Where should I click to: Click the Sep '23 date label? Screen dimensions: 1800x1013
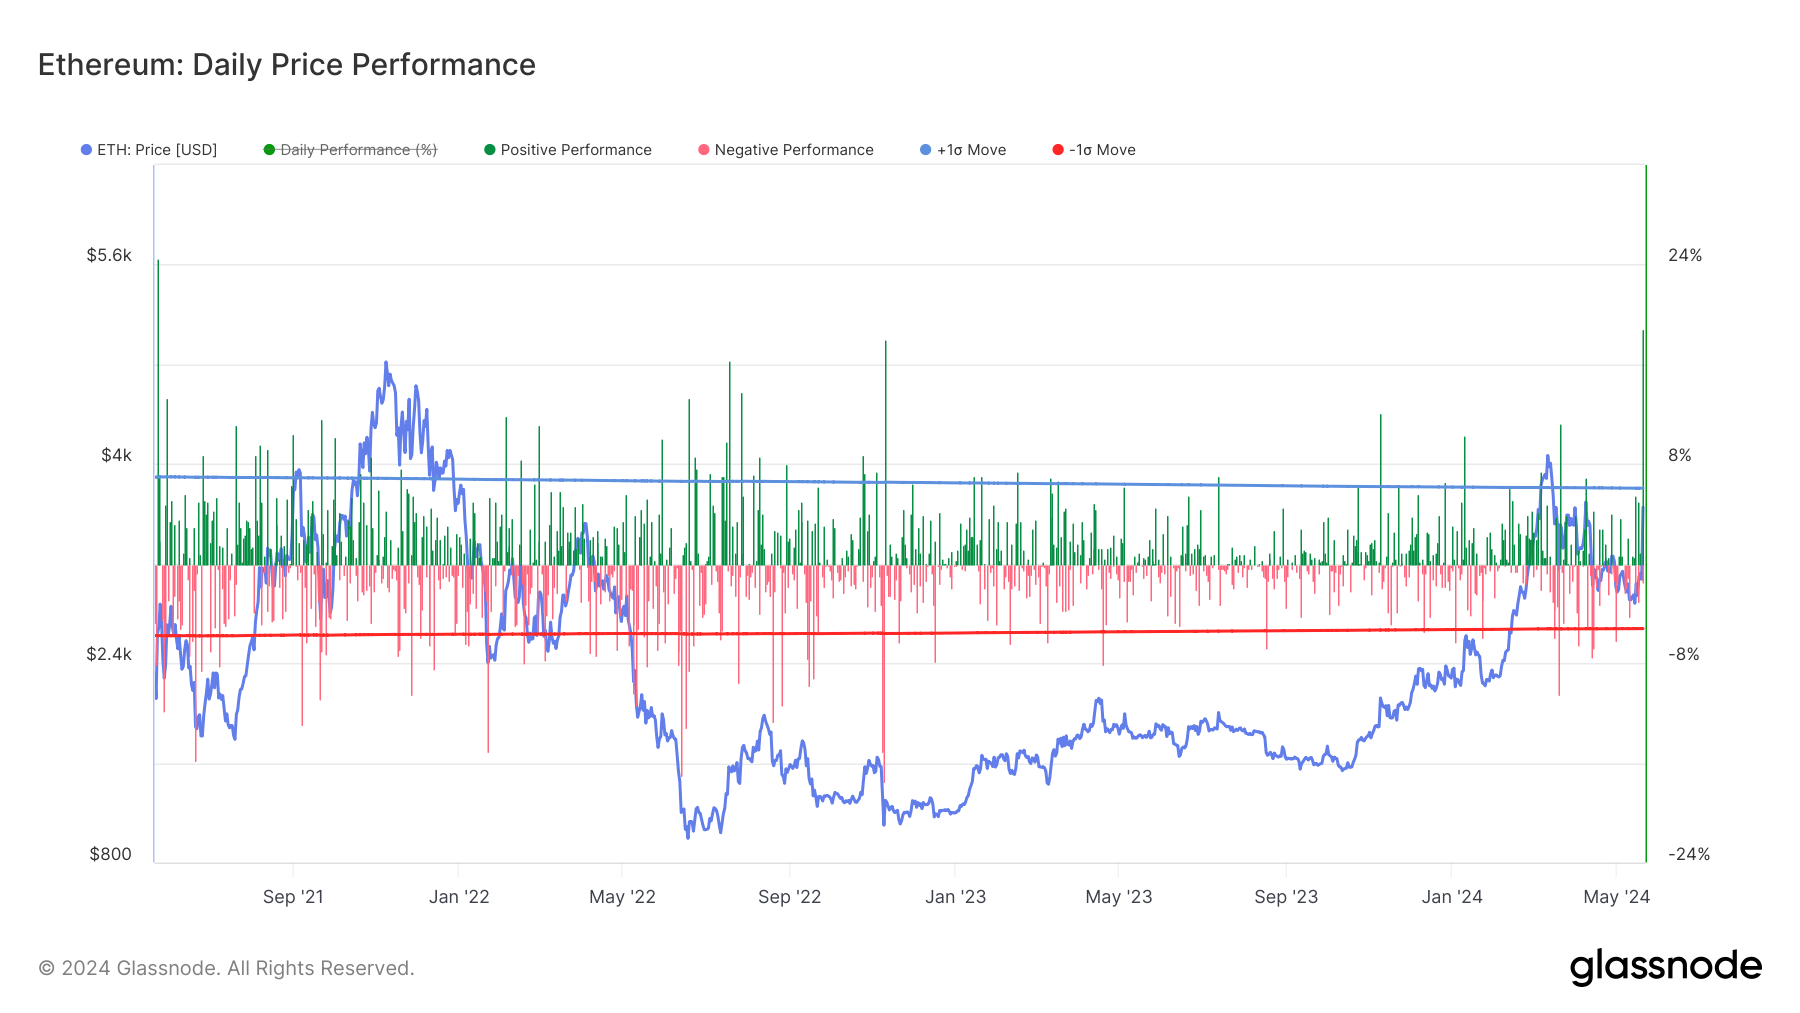pos(1286,897)
